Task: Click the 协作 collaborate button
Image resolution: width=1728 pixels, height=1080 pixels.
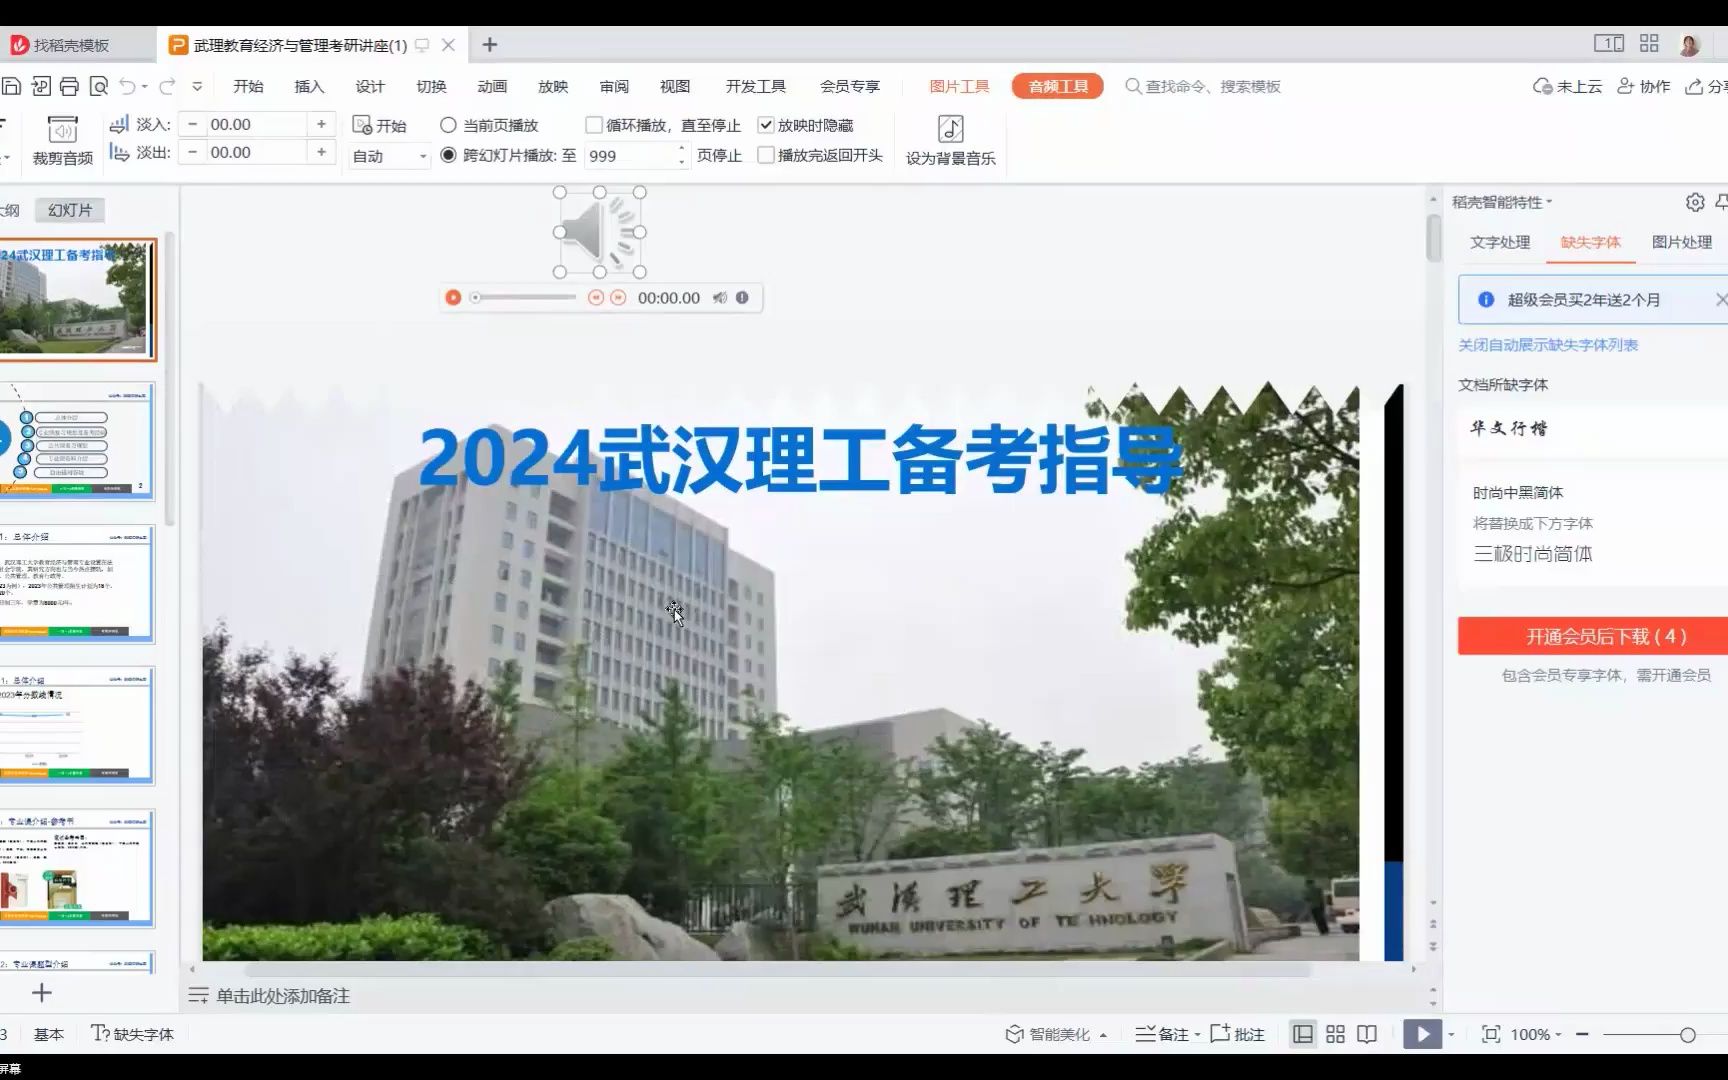Action: (x=1643, y=86)
